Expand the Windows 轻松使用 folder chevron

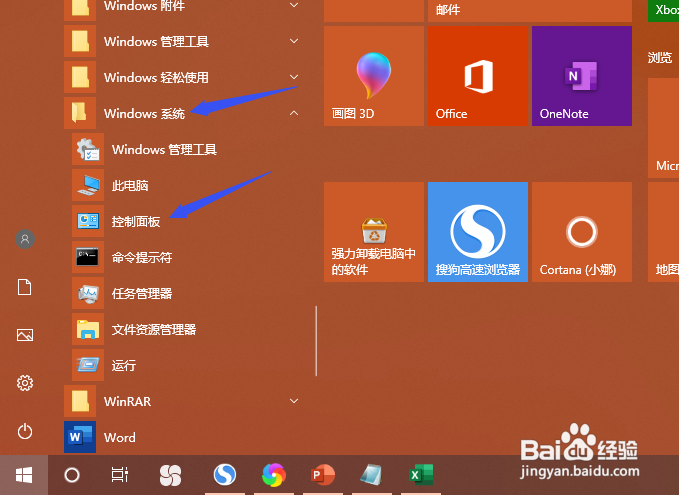(x=294, y=77)
